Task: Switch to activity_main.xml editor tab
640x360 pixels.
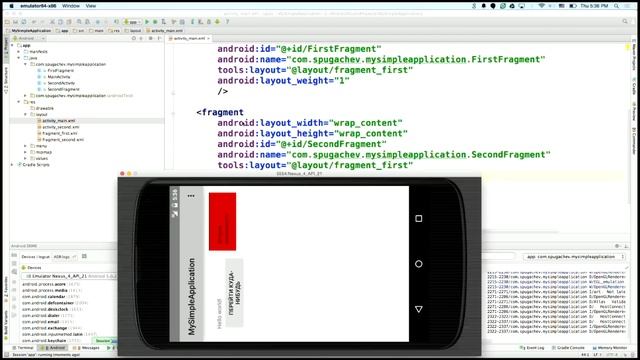Action: pyautogui.click(x=189, y=38)
